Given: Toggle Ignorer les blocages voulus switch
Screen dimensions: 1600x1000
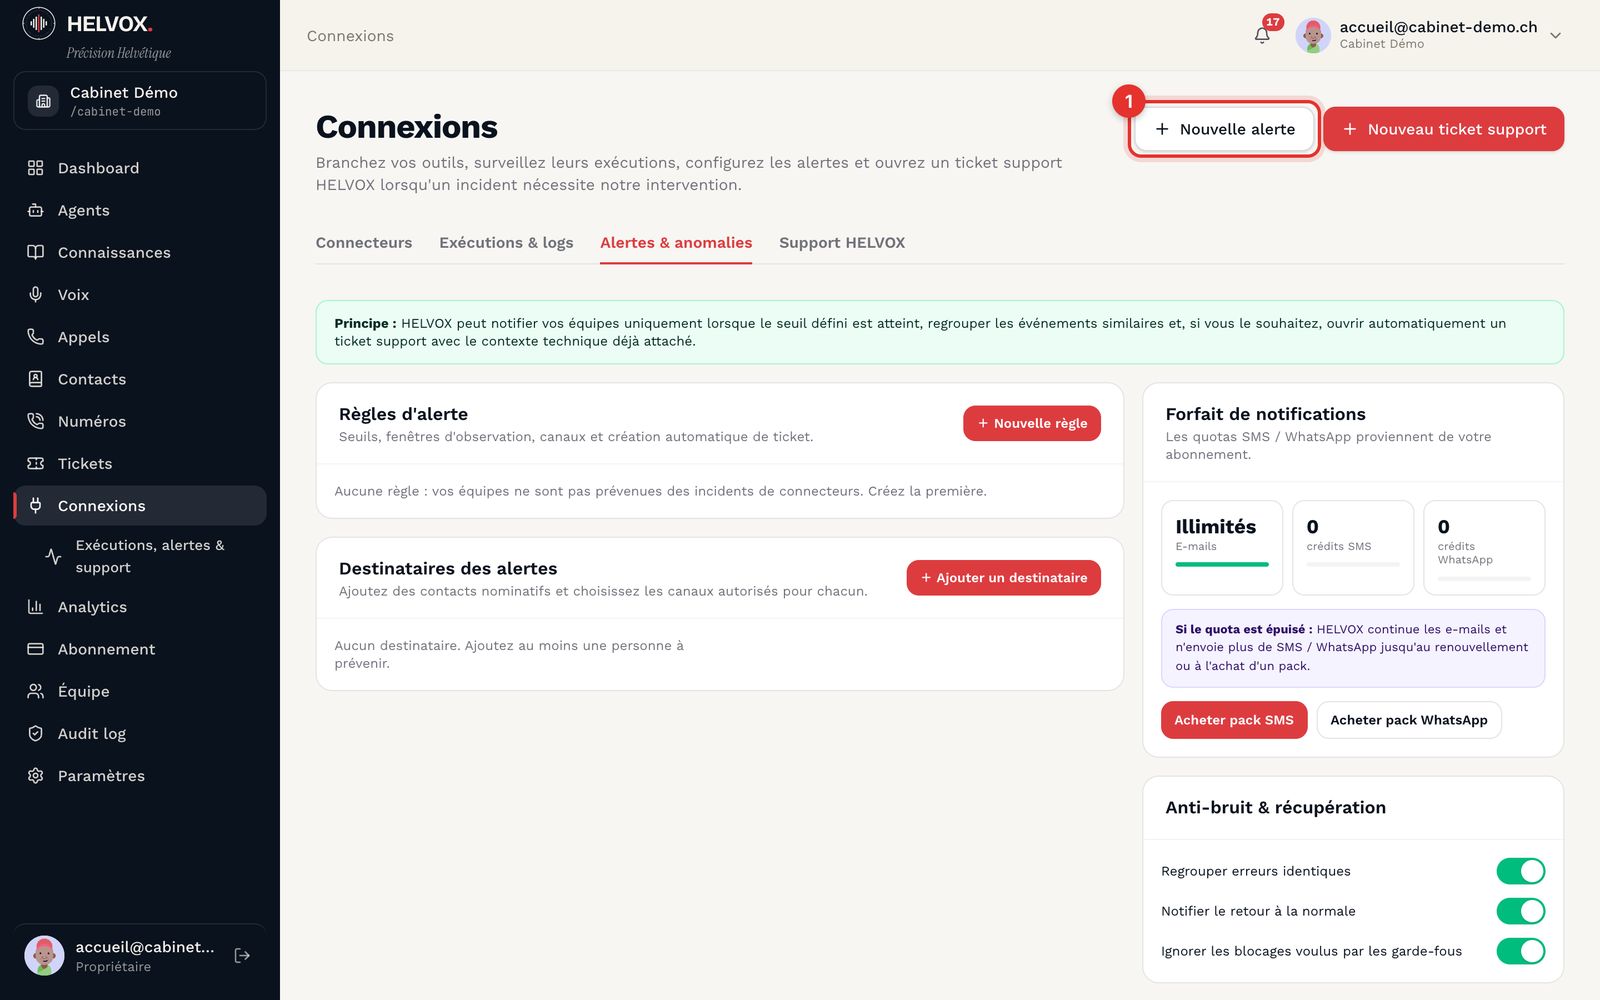Looking at the screenshot, I should 1520,951.
